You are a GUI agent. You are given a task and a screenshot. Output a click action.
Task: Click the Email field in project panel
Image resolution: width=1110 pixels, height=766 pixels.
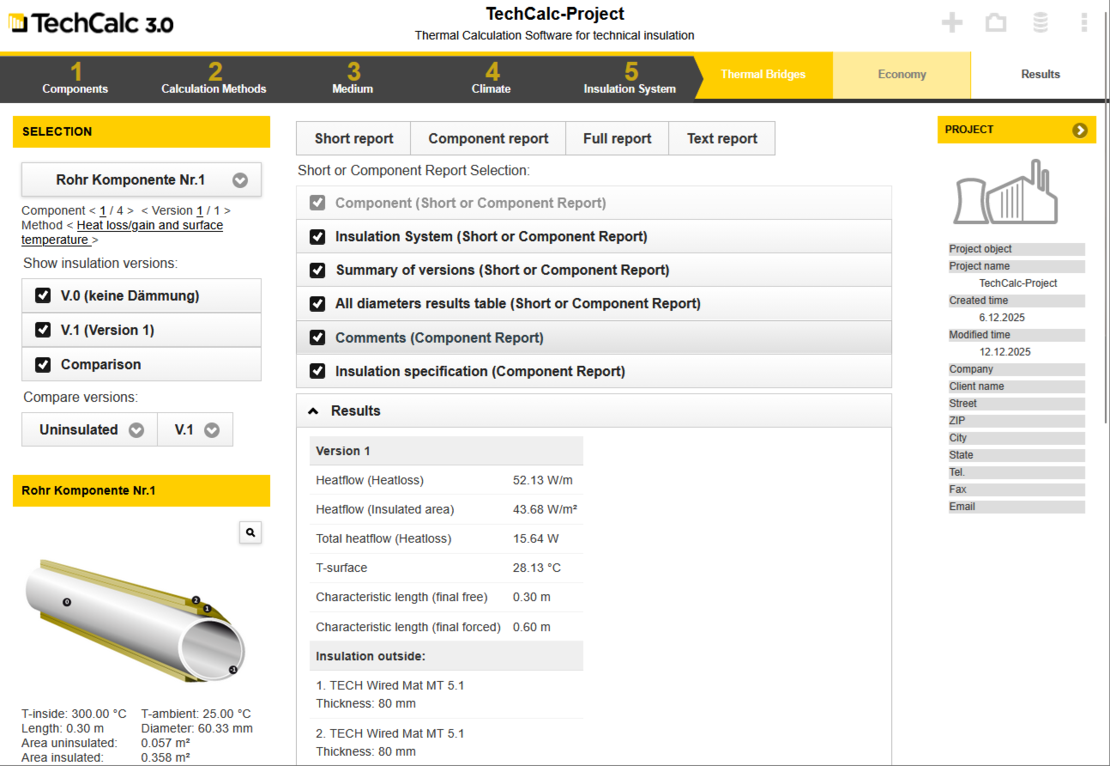(x=1017, y=507)
